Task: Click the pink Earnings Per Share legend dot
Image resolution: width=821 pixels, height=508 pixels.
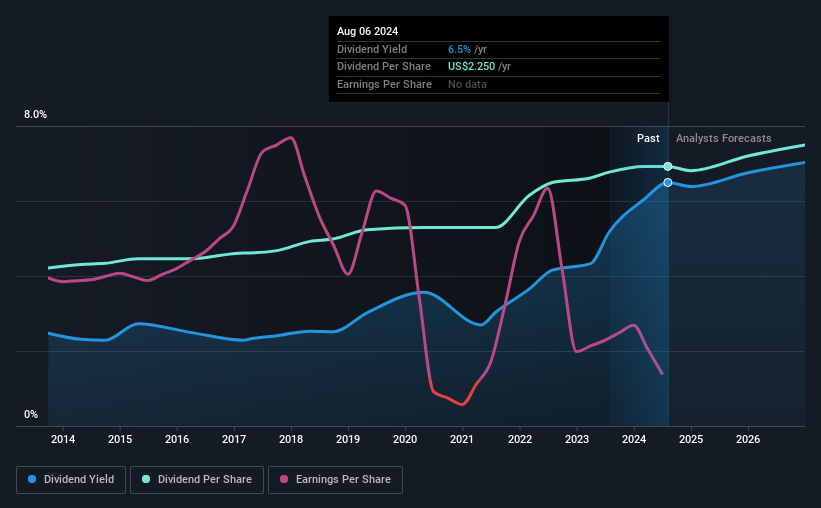Action: [x=284, y=479]
